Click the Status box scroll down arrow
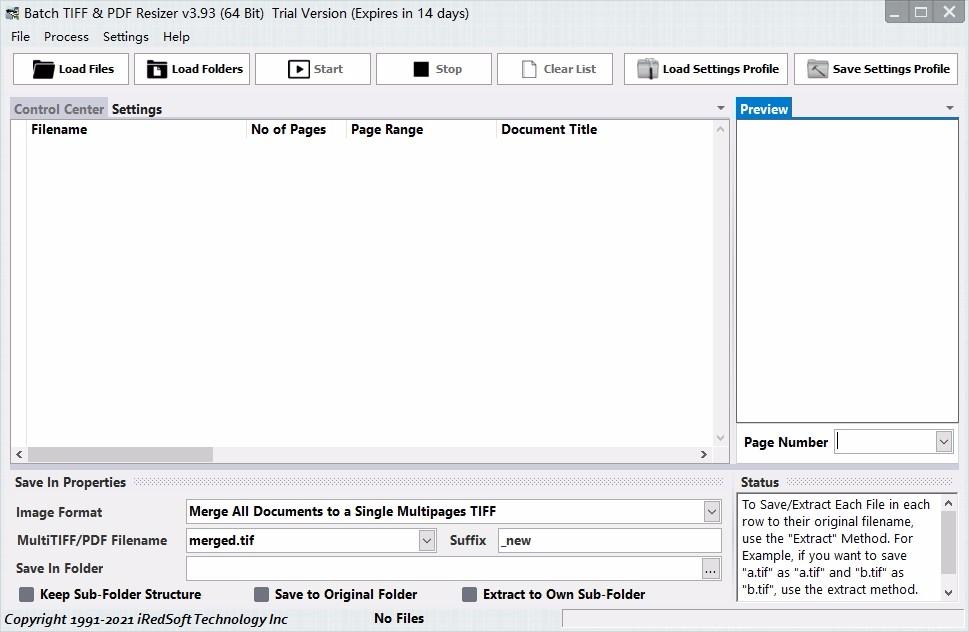 949,592
